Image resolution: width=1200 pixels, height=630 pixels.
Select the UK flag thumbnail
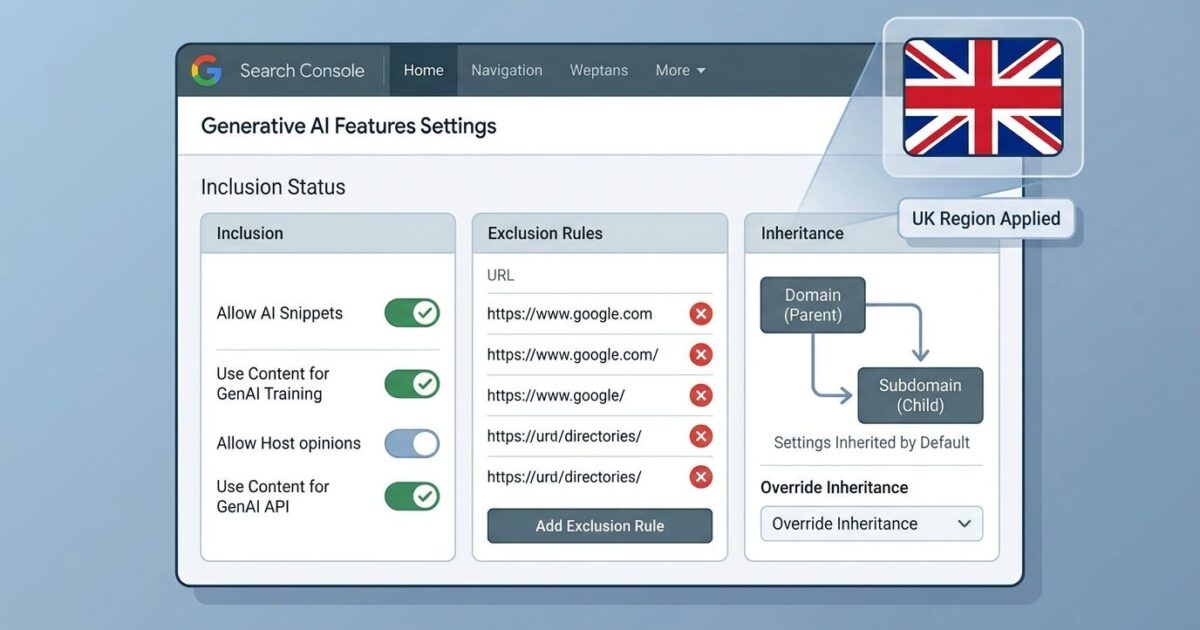click(983, 97)
